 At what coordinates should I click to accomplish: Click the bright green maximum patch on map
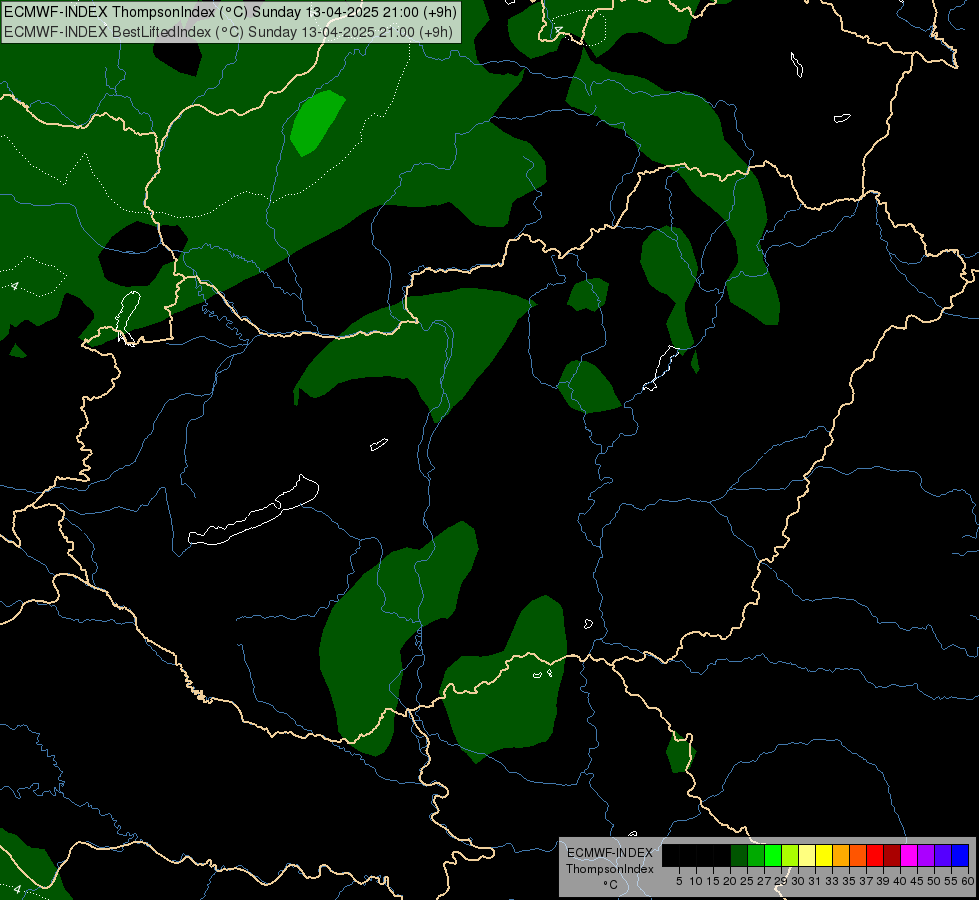click(316, 122)
